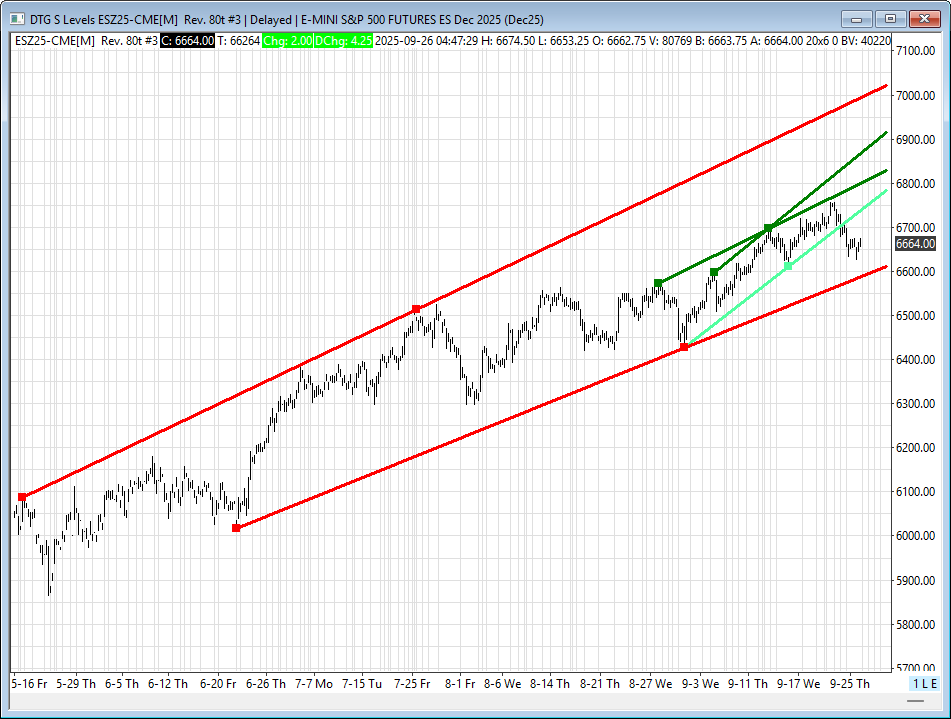Viewport: 951px width, 719px height.
Task: Click the 8-1 Fr date label
Action: click(460, 684)
